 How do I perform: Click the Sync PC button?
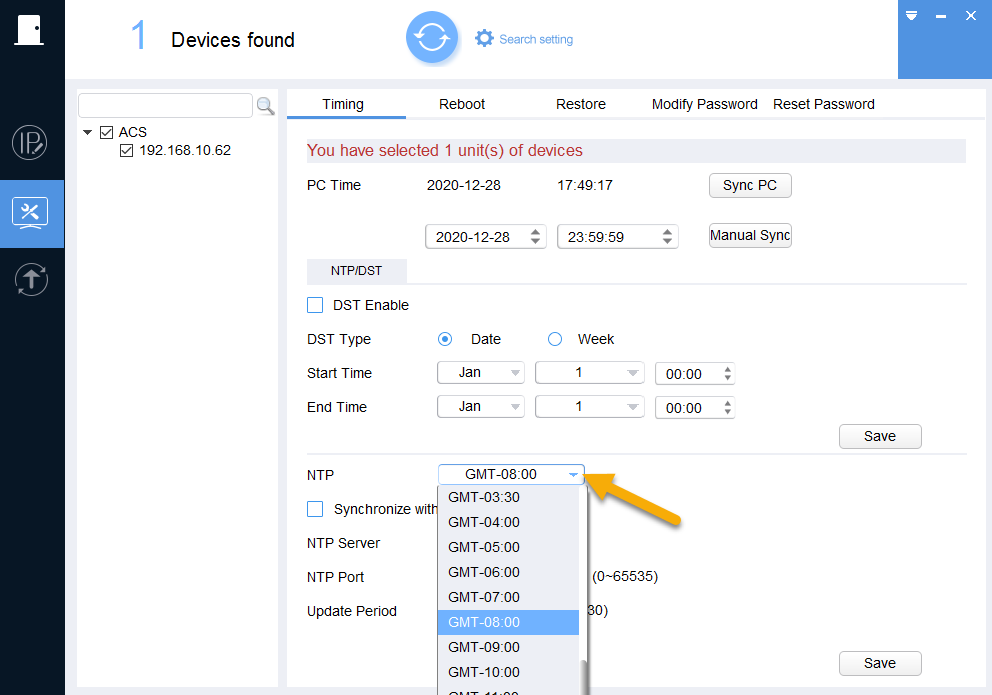750,185
